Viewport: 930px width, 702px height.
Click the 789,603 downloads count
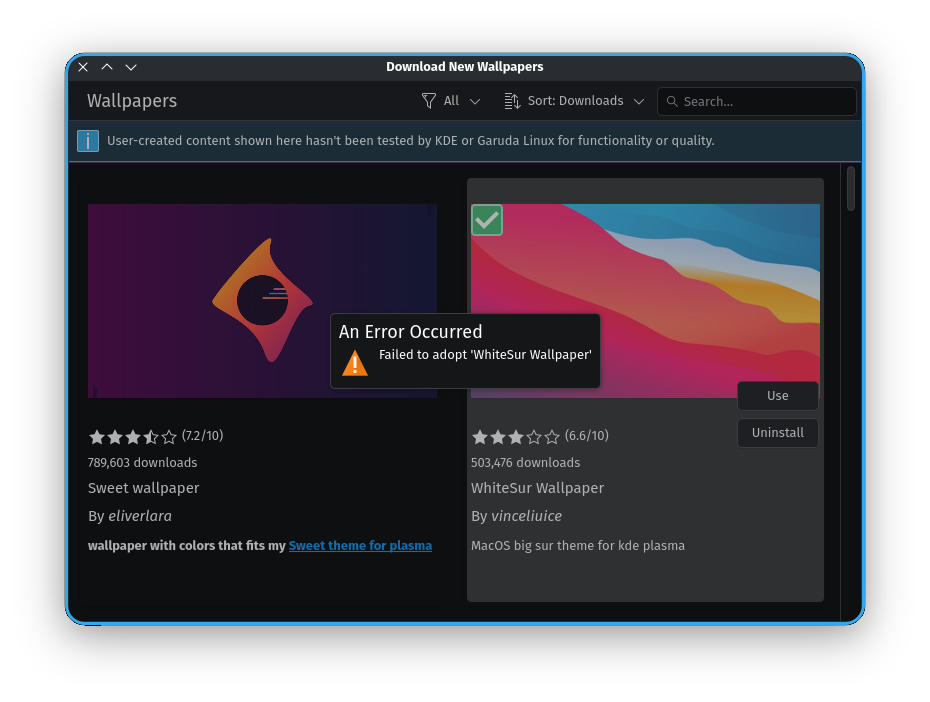click(142, 462)
